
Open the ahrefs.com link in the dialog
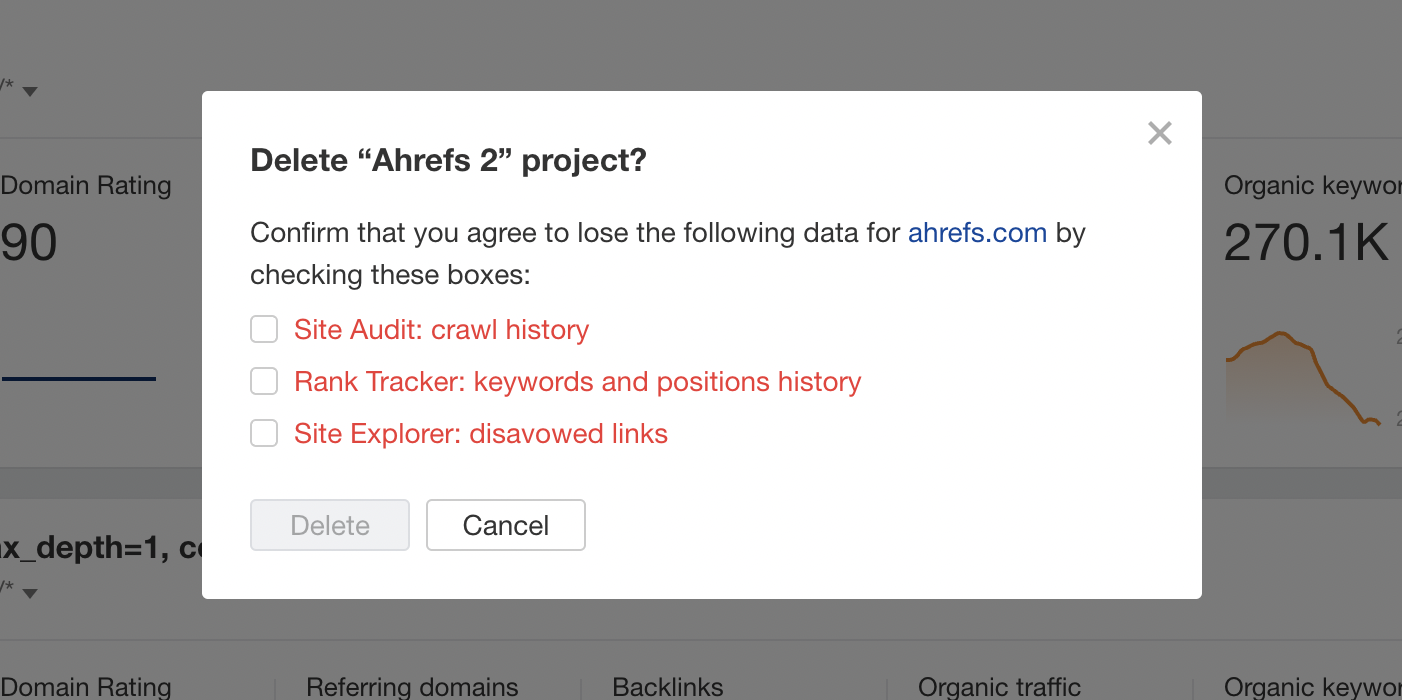(x=977, y=233)
